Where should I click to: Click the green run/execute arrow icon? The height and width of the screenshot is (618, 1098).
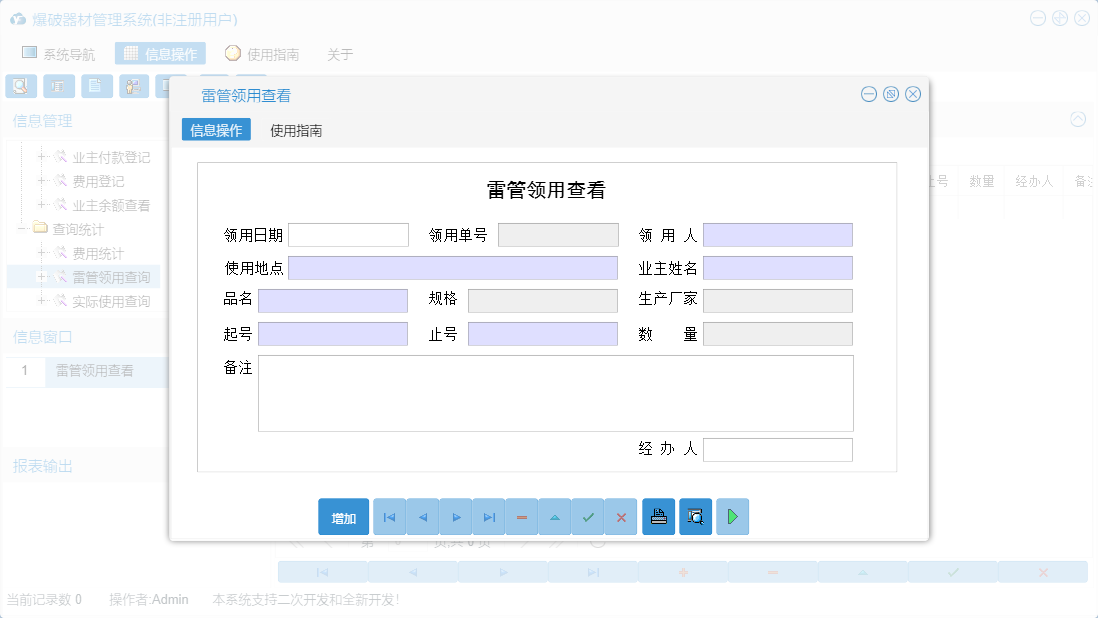coord(732,516)
